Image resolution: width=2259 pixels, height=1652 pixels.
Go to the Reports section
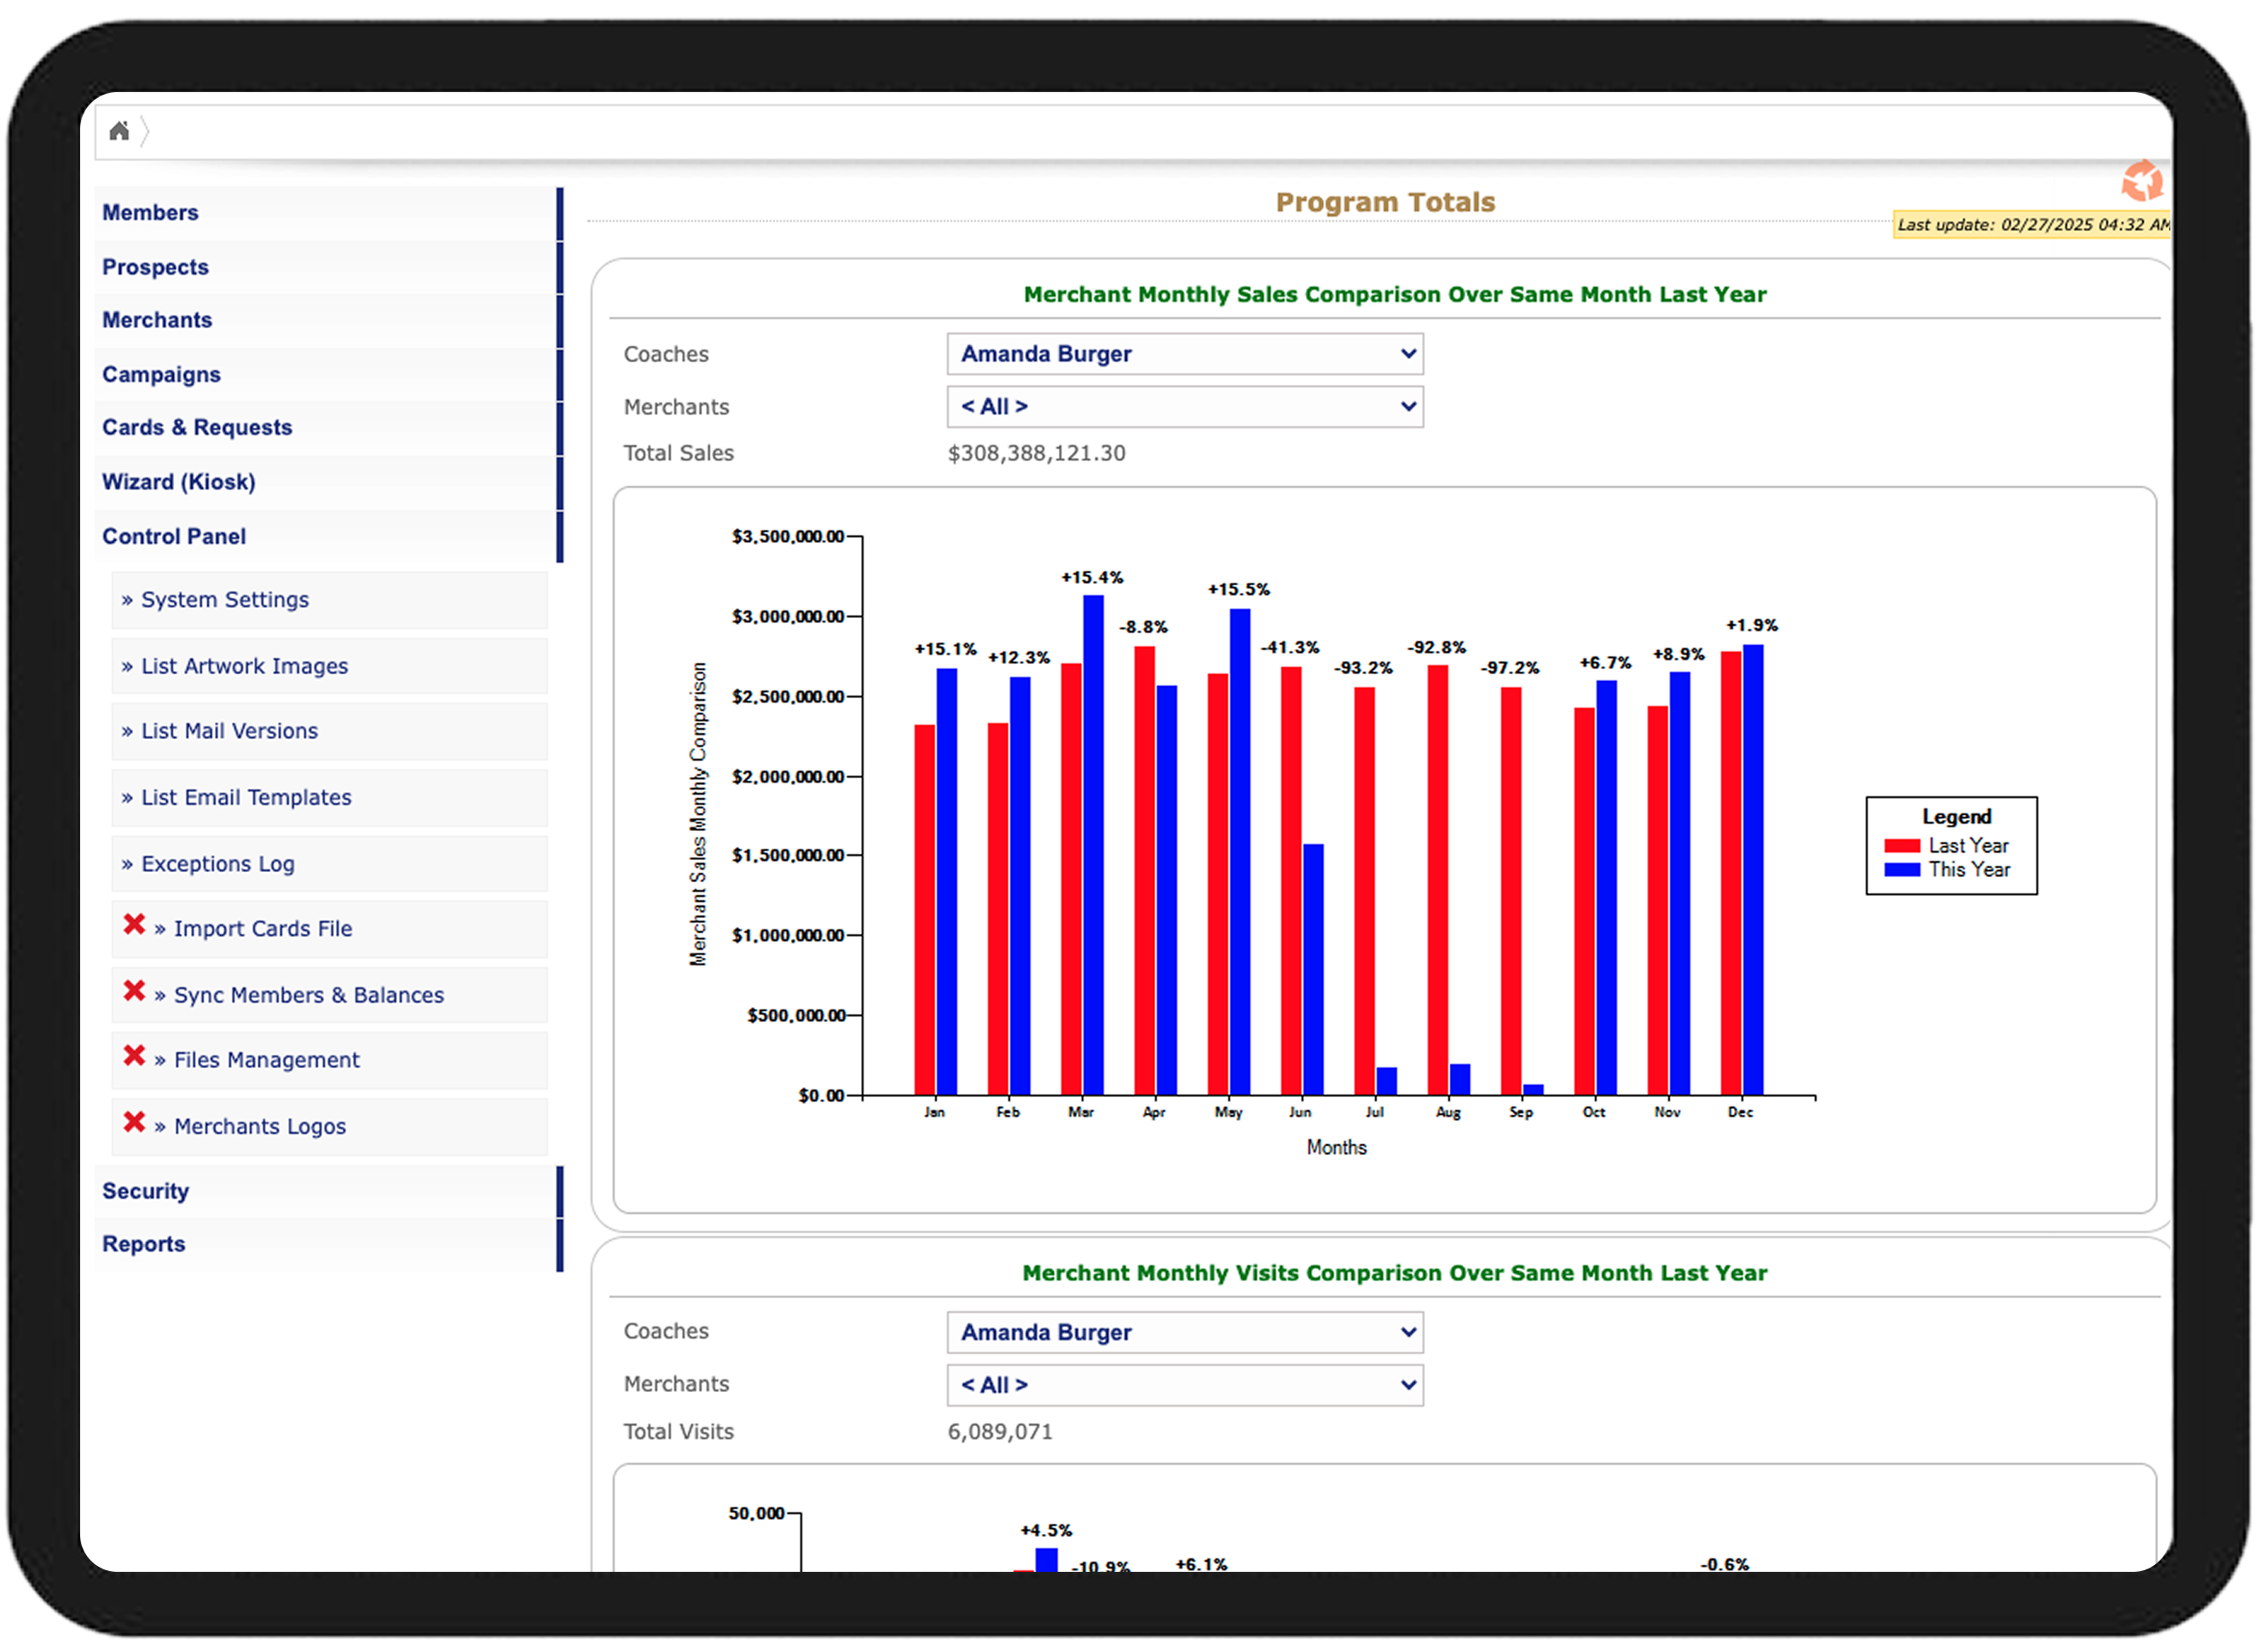pos(143,1244)
